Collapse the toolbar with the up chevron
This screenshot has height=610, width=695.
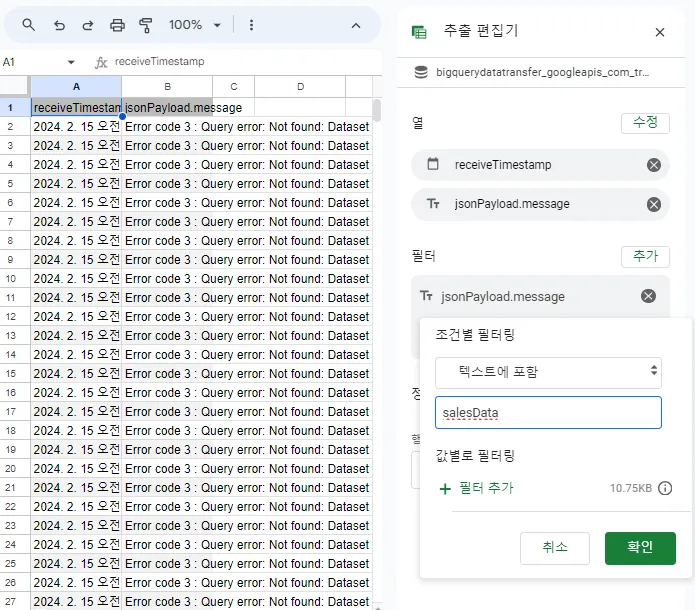(x=355, y=26)
